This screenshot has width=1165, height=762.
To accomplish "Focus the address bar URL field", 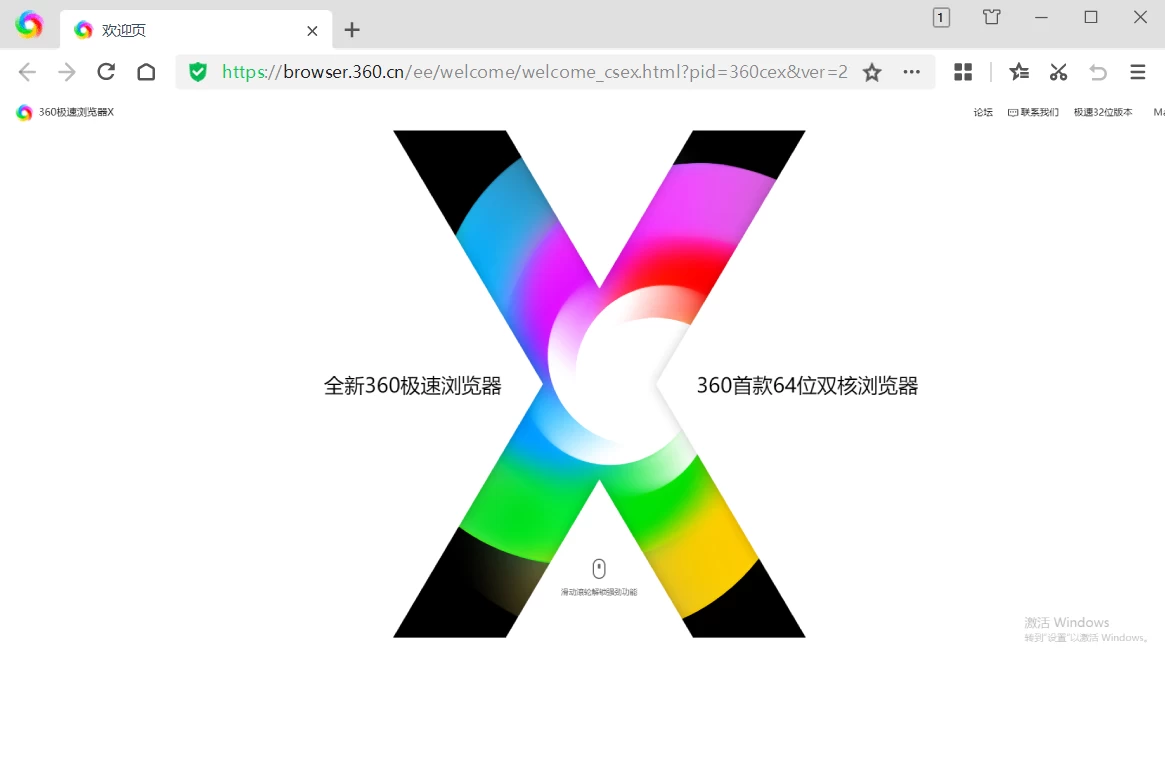I will click(x=534, y=72).
